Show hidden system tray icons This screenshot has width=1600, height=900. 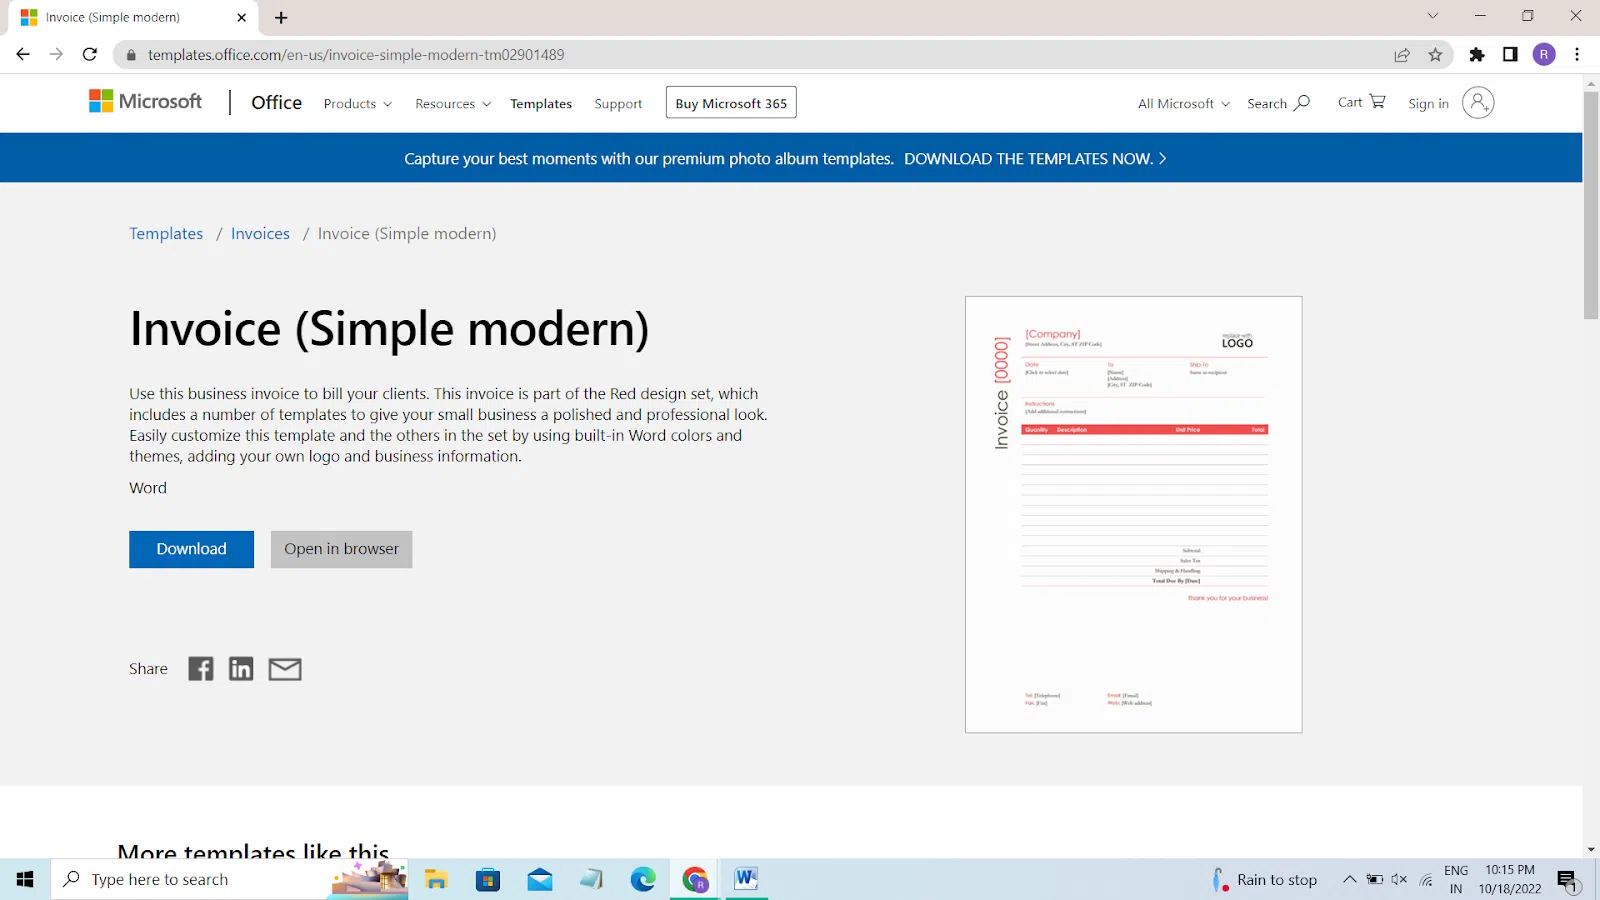1349,880
